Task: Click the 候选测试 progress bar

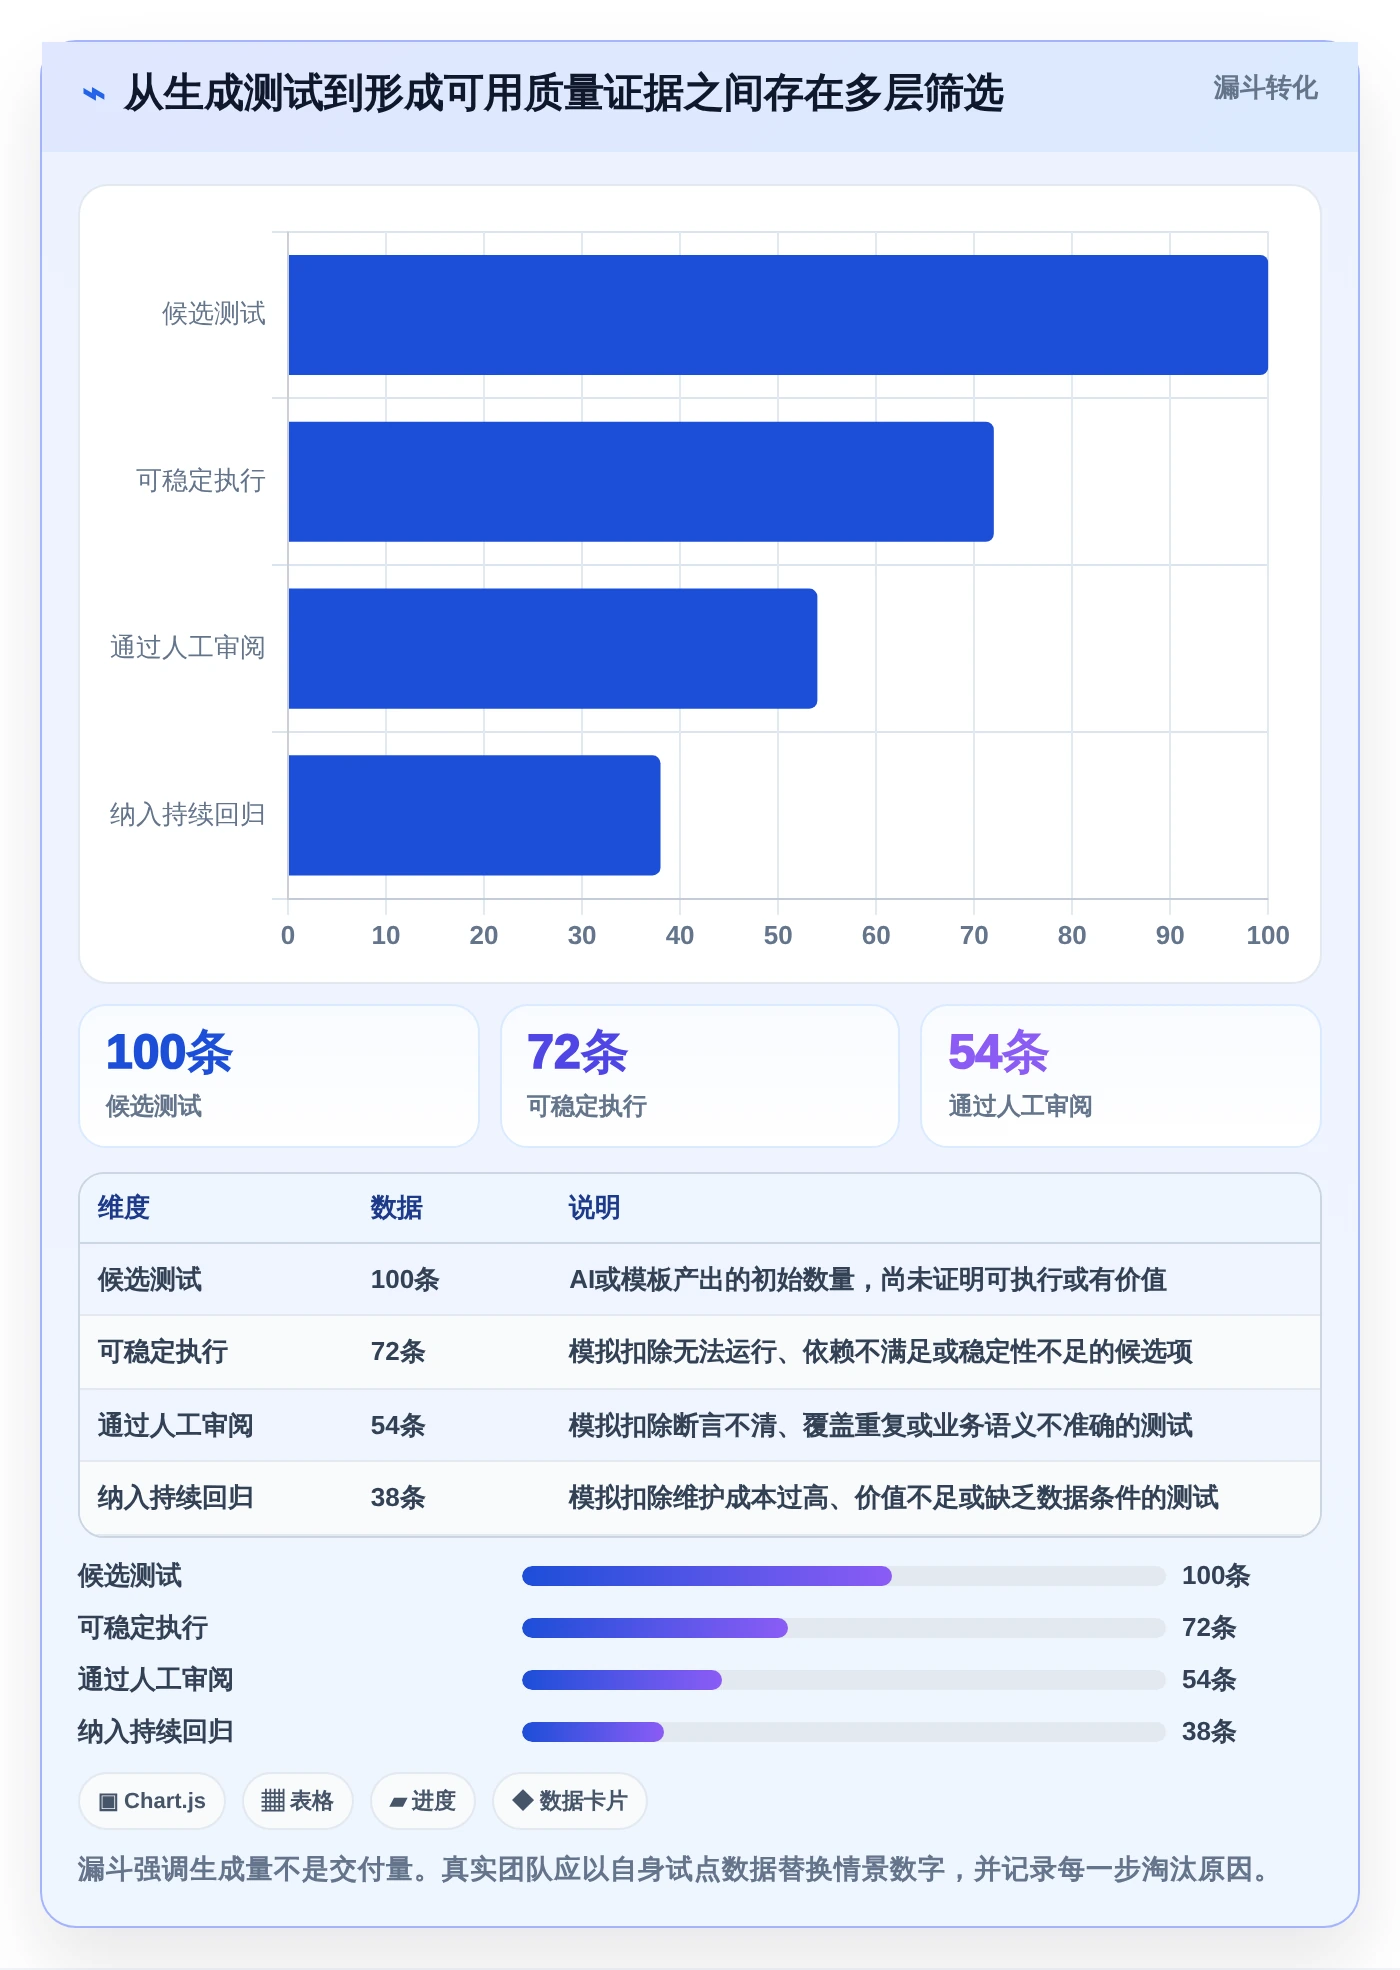Action: (844, 1576)
